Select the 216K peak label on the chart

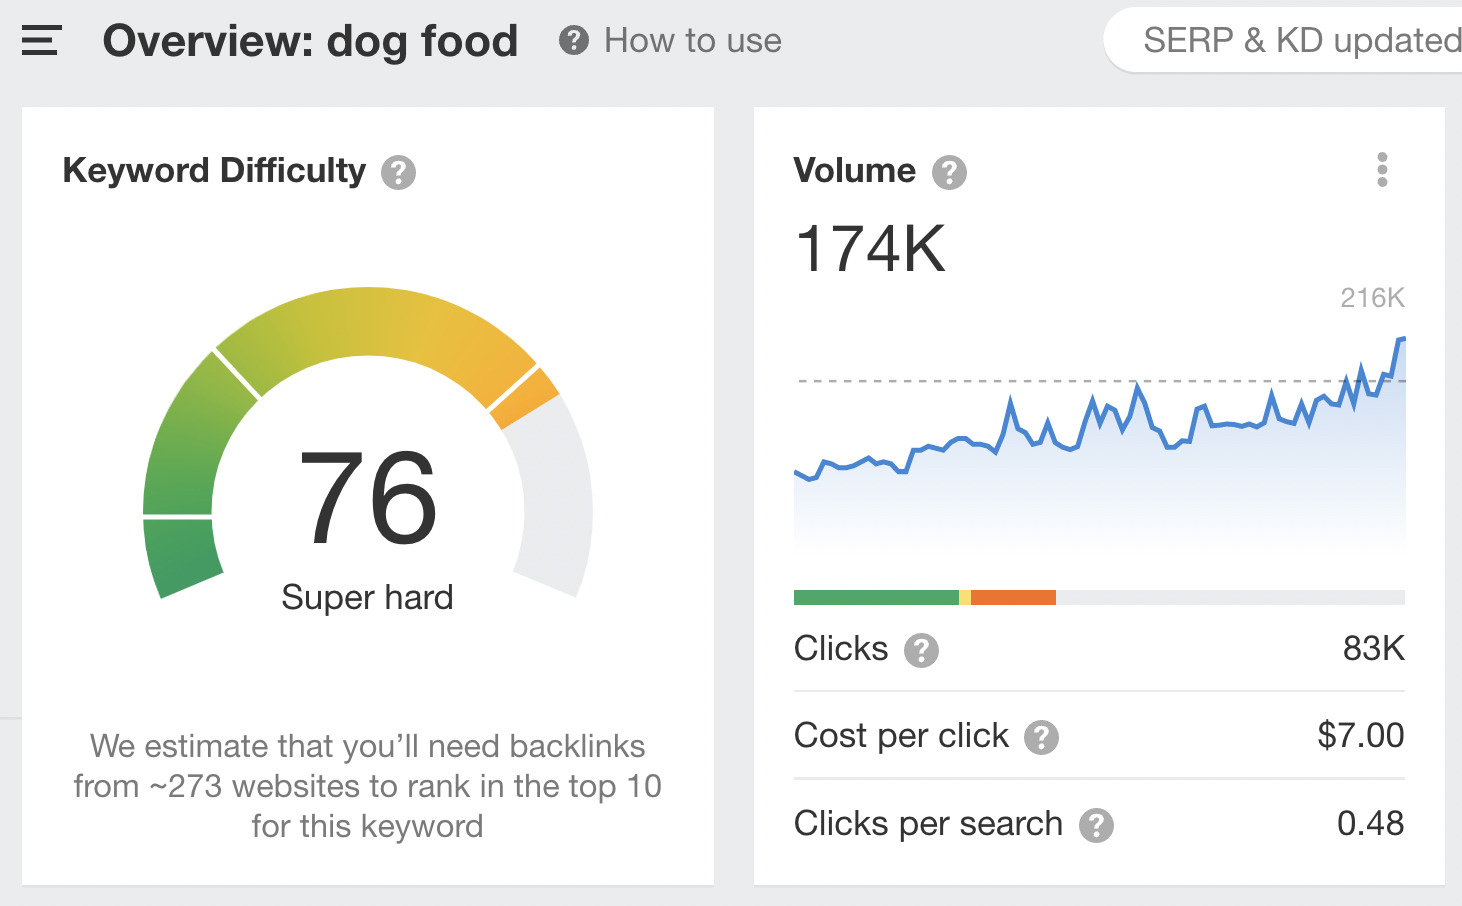(x=1372, y=297)
